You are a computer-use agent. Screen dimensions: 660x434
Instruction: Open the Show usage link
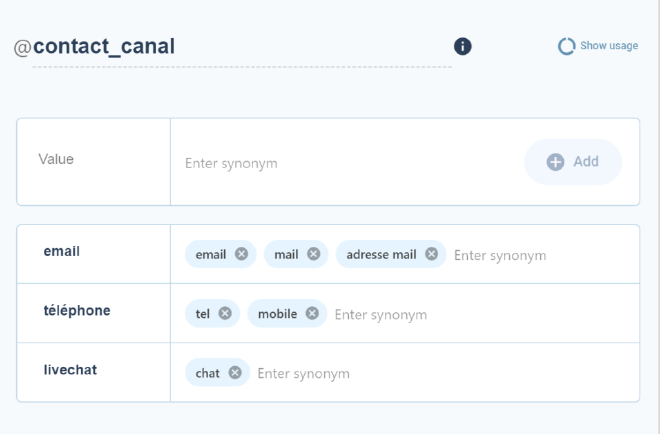pos(609,45)
